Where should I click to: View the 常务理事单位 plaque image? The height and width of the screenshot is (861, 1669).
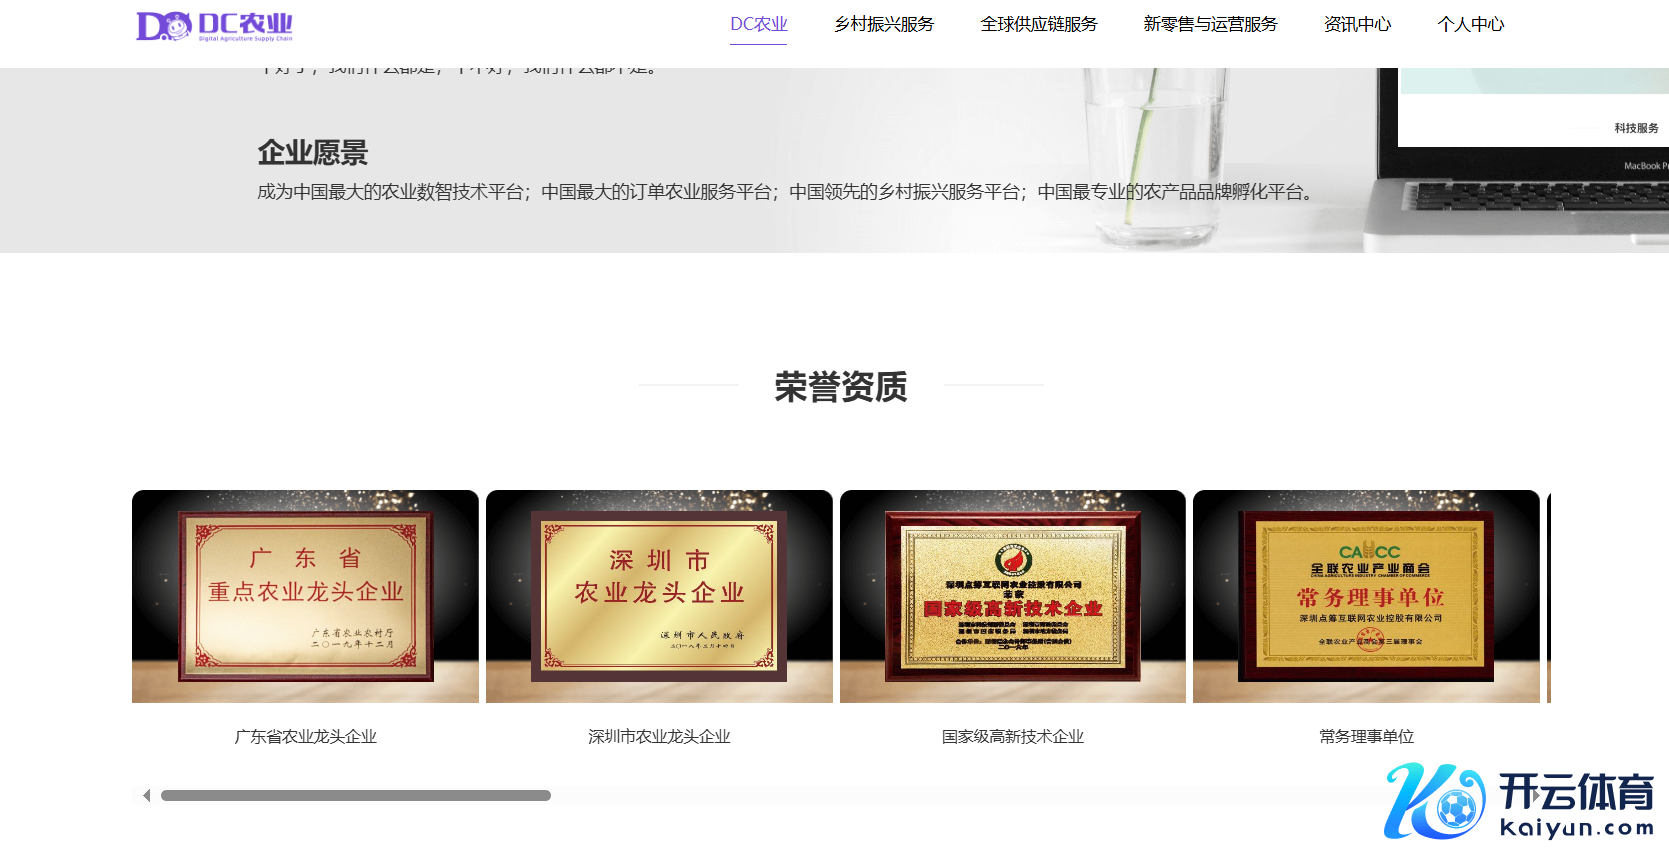coord(1366,596)
